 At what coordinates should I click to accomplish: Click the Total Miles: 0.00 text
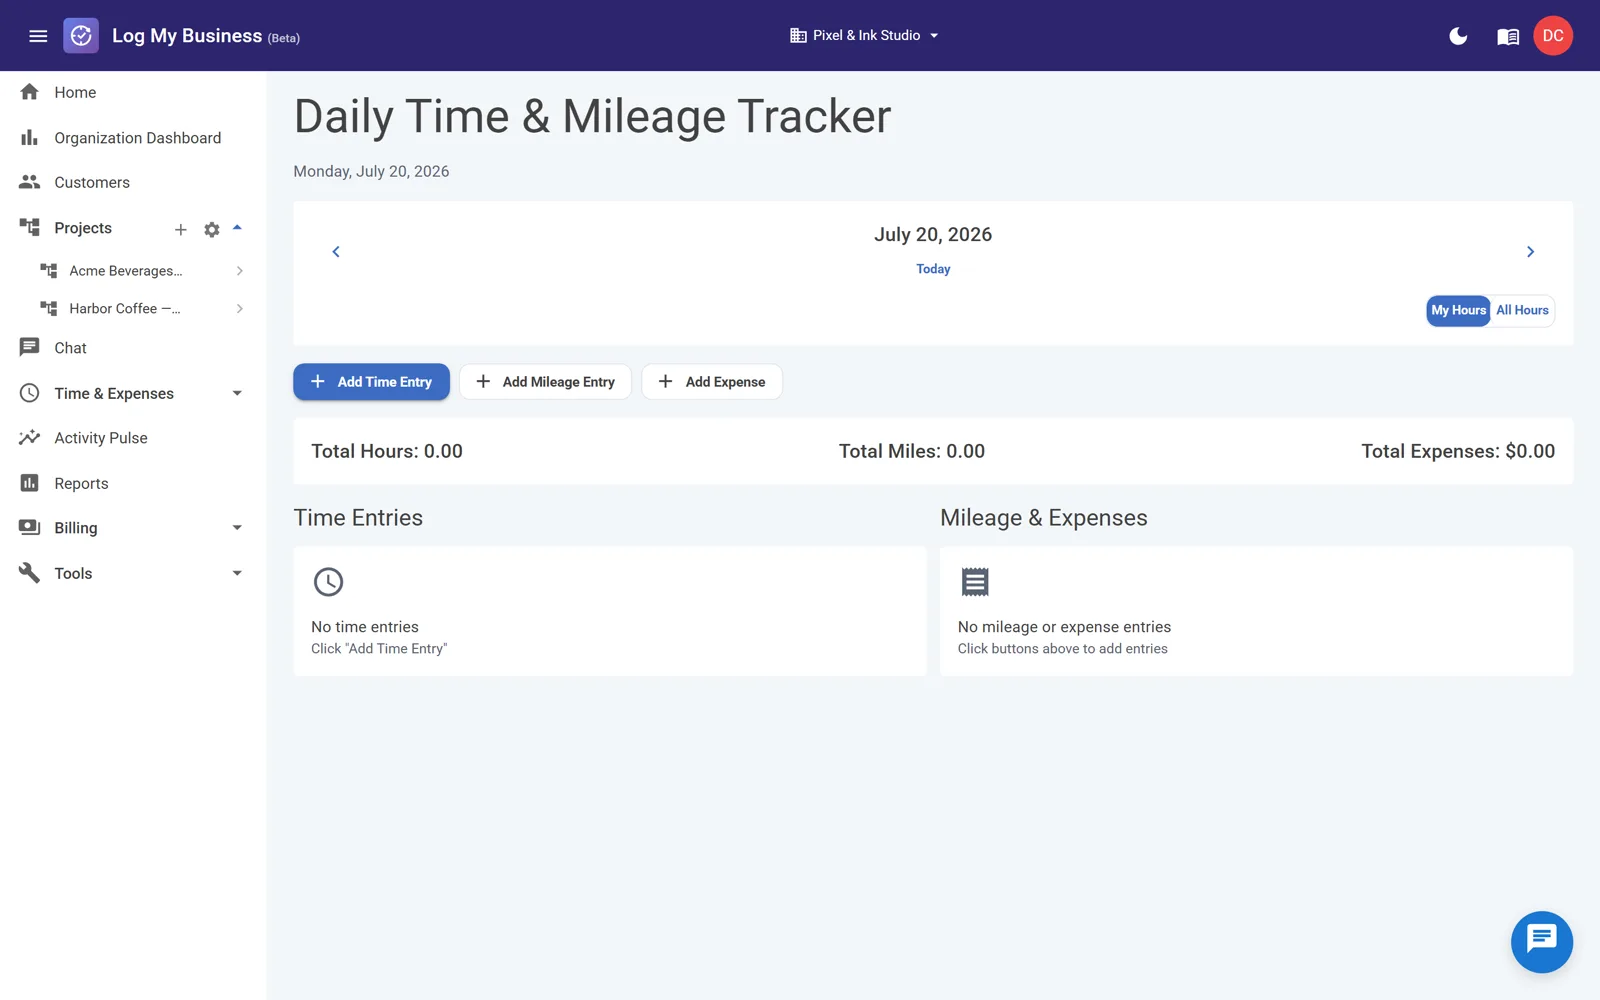[912, 451]
